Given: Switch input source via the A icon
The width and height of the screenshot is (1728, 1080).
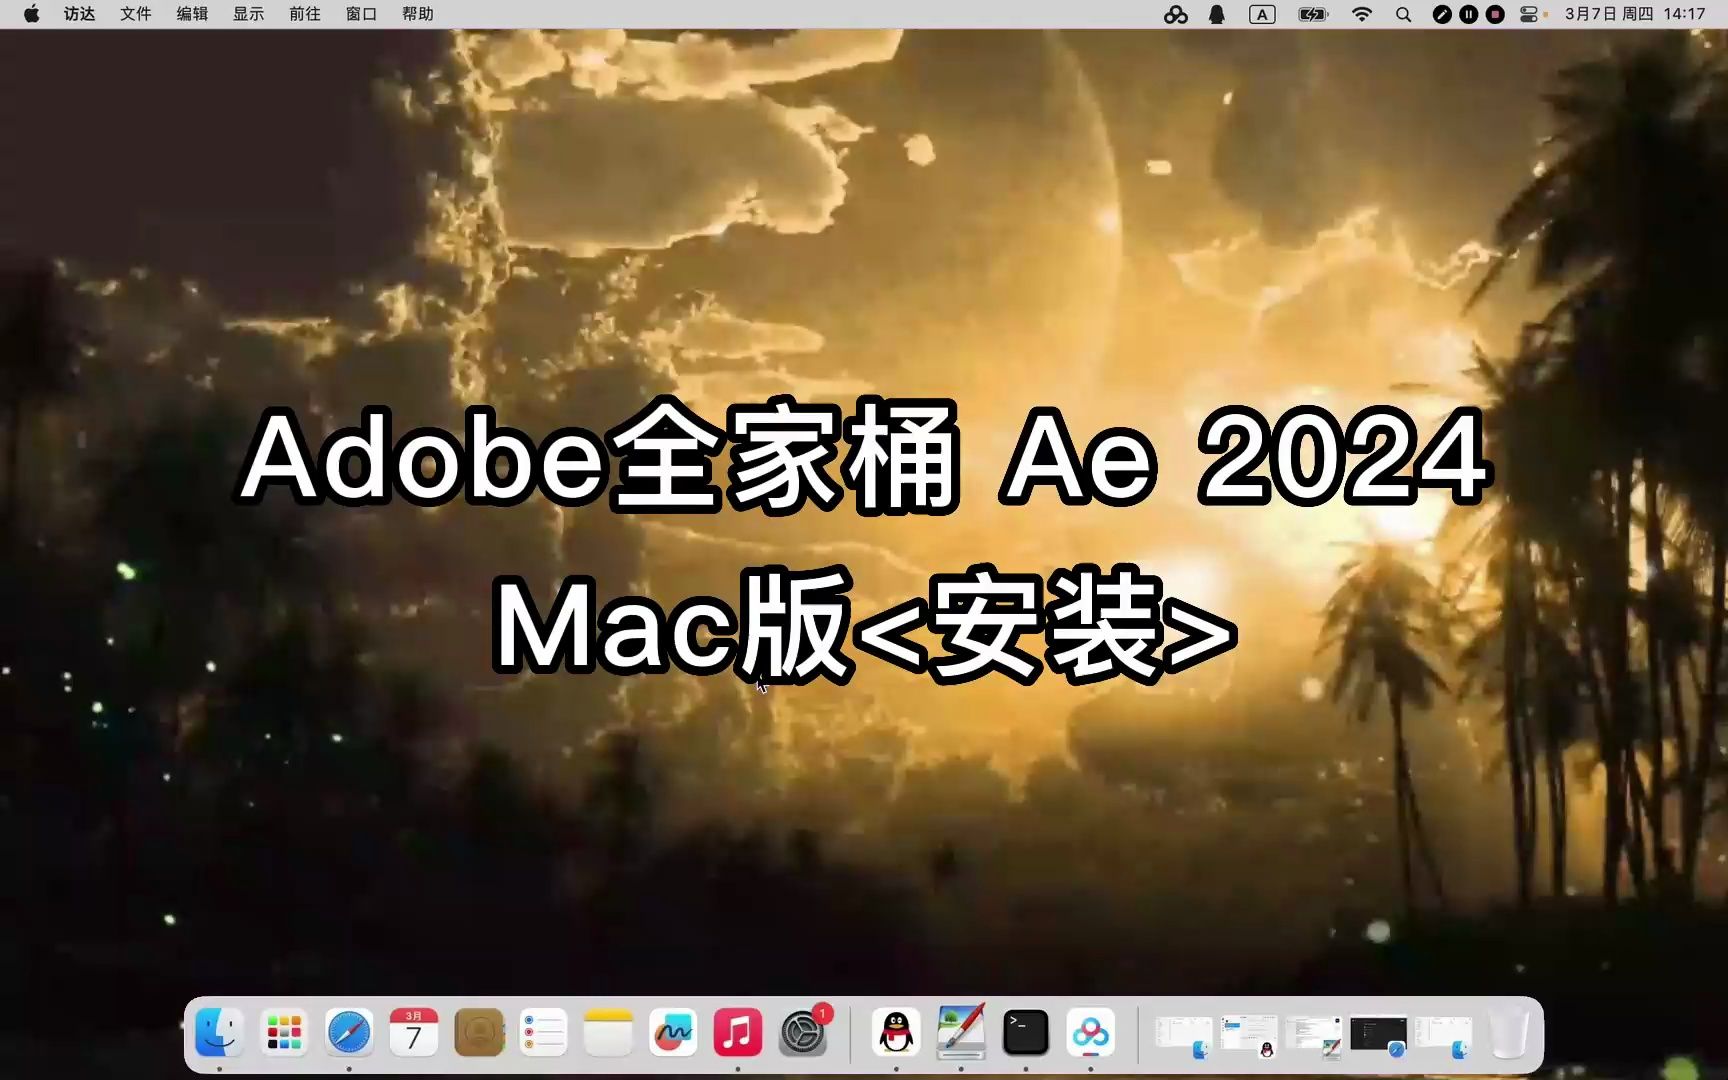Looking at the screenshot, I should [x=1262, y=14].
